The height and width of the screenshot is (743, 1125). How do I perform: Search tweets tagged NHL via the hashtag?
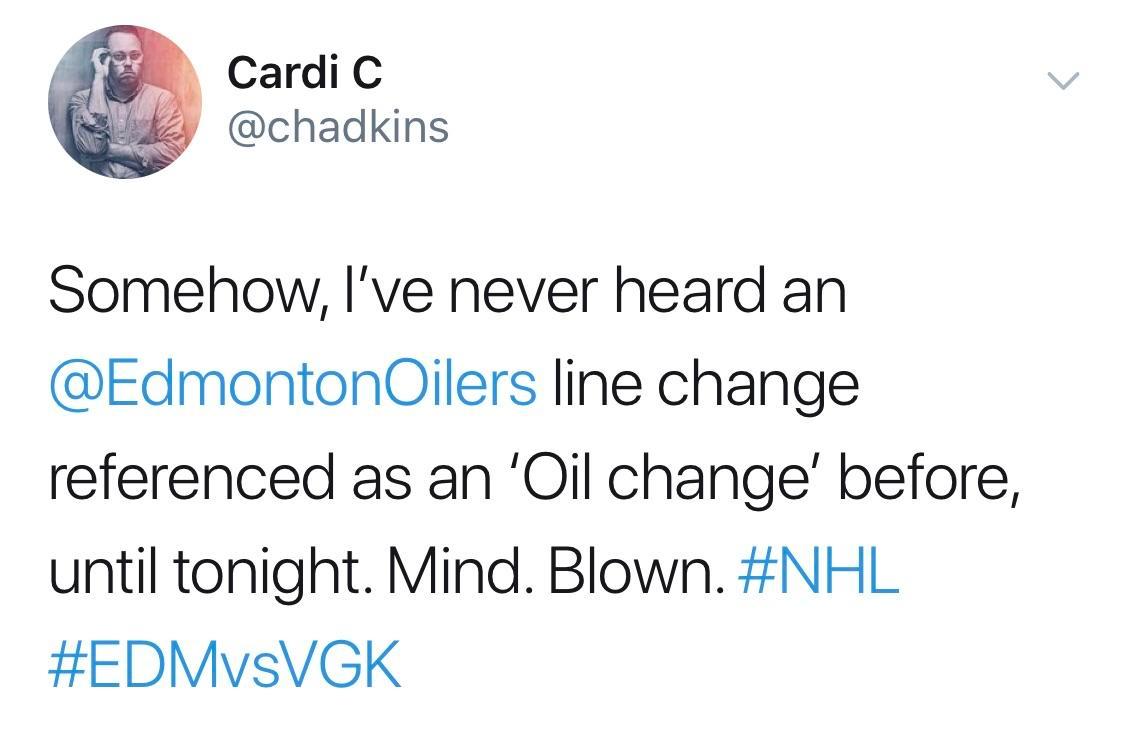click(x=819, y=574)
